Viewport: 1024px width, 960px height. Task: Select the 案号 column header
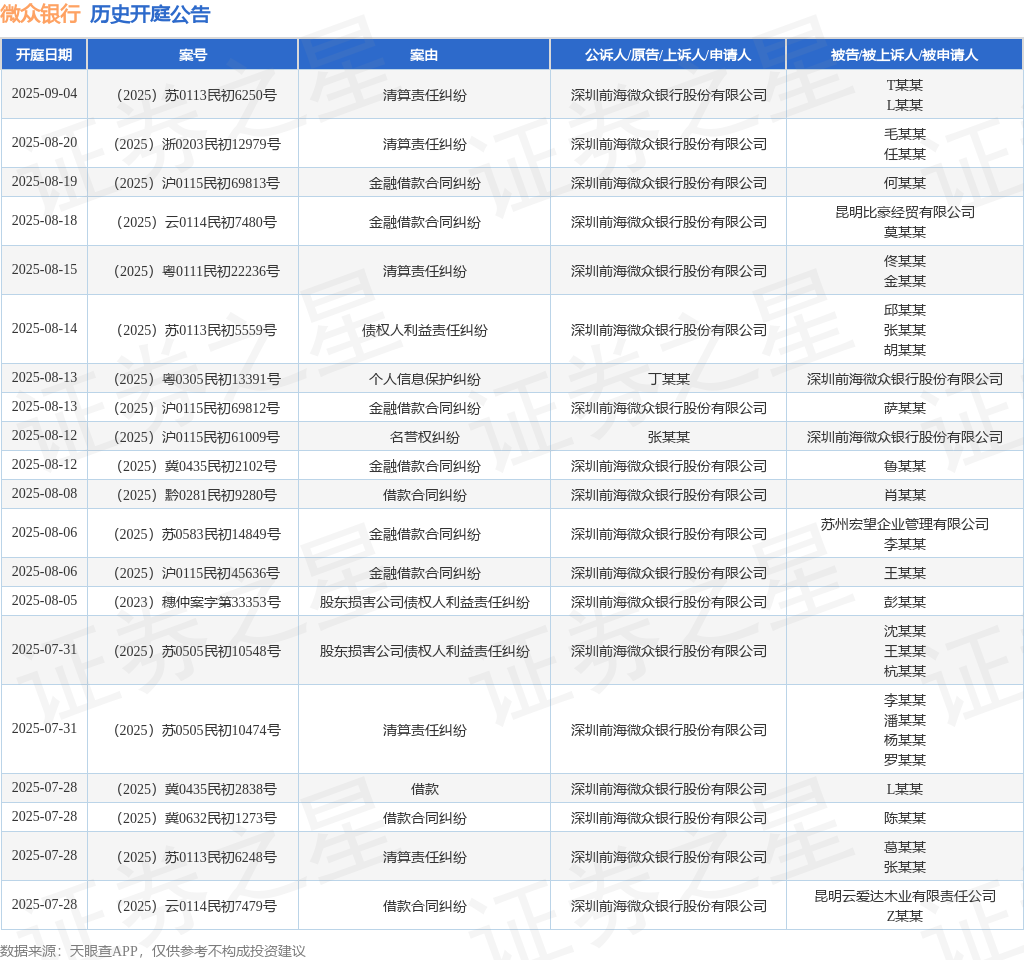click(x=193, y=55)
